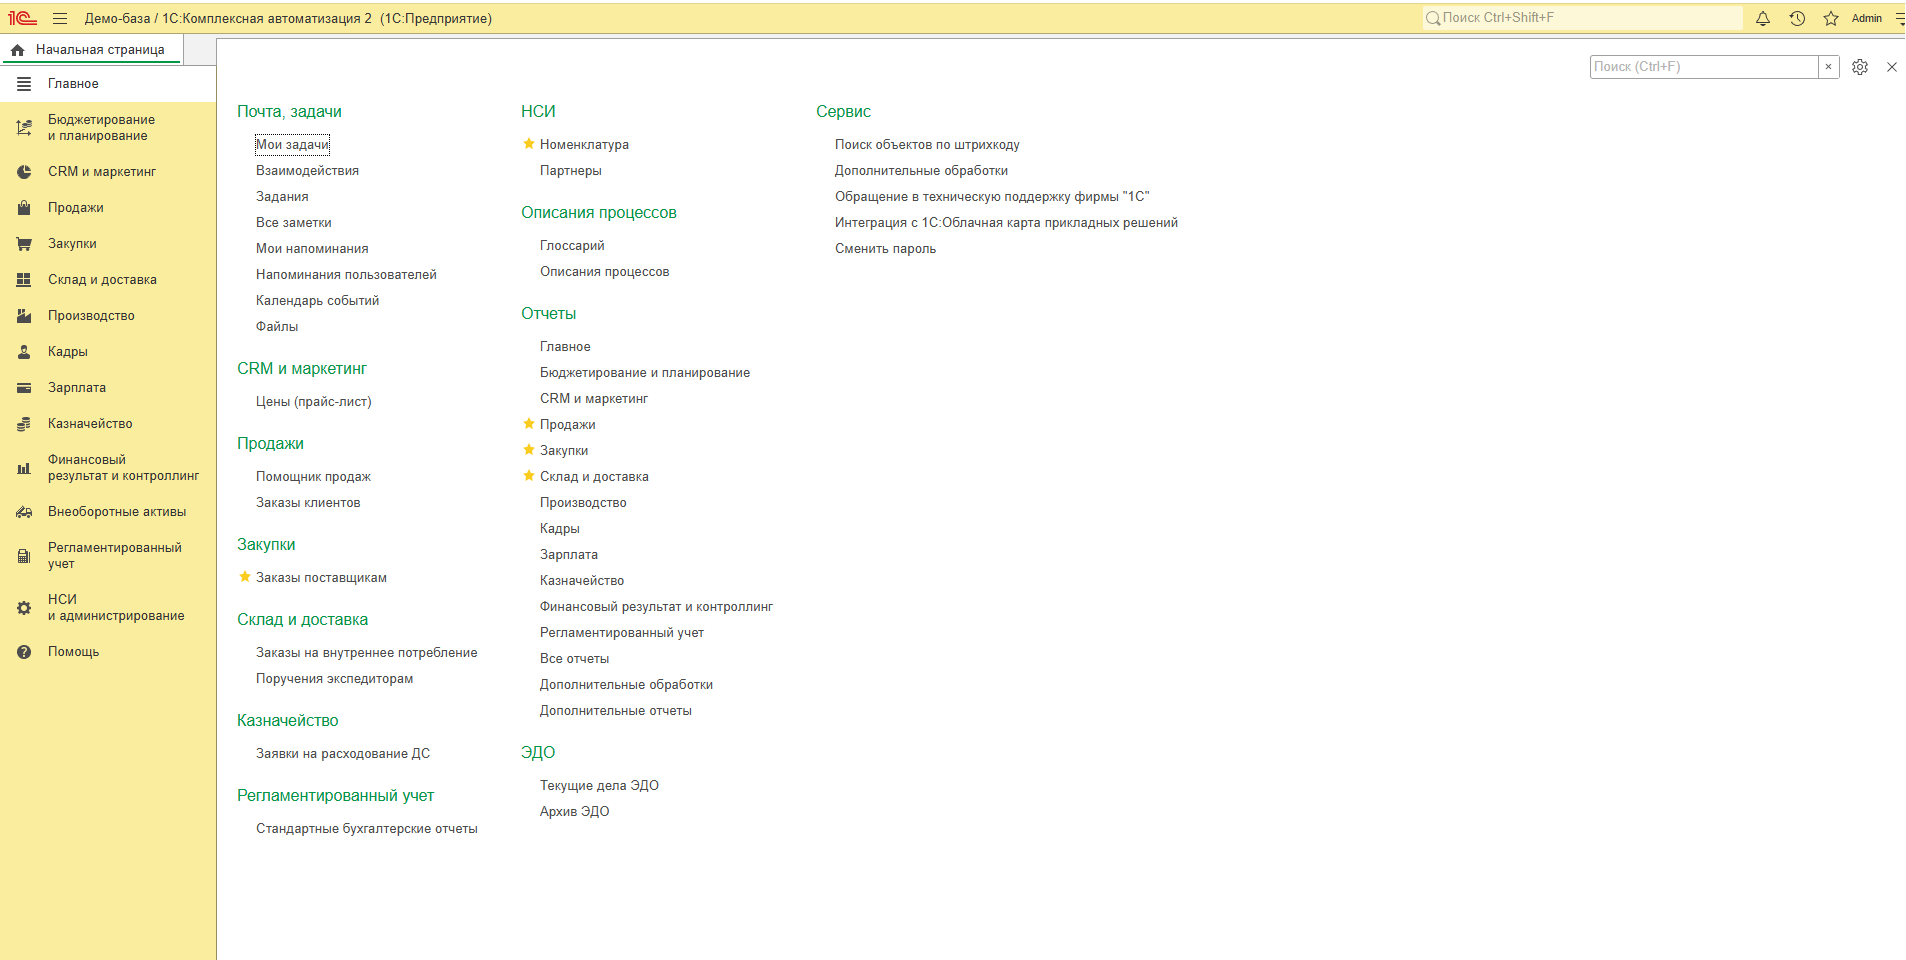The width and height of the screenshot is (1906, 960).
Task: Open the history clock icon
Action: tap(1797, 18)
